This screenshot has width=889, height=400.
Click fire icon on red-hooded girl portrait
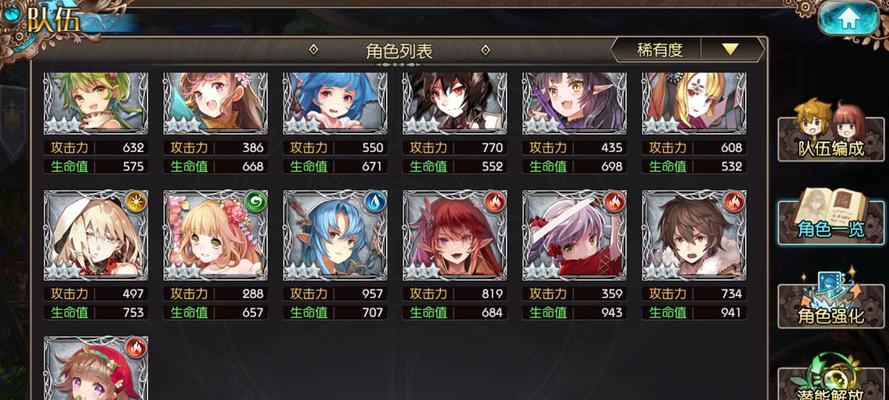(136, 348)
